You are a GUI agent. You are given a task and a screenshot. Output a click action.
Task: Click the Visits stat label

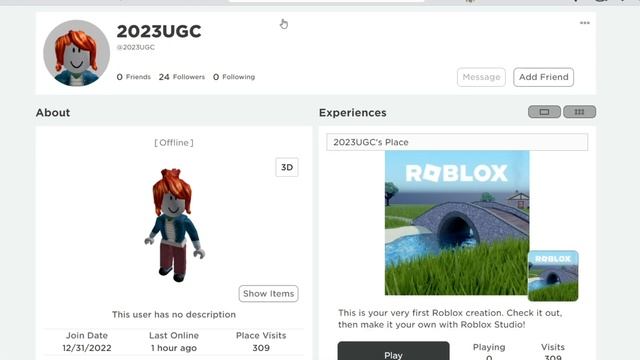(553, 347)
